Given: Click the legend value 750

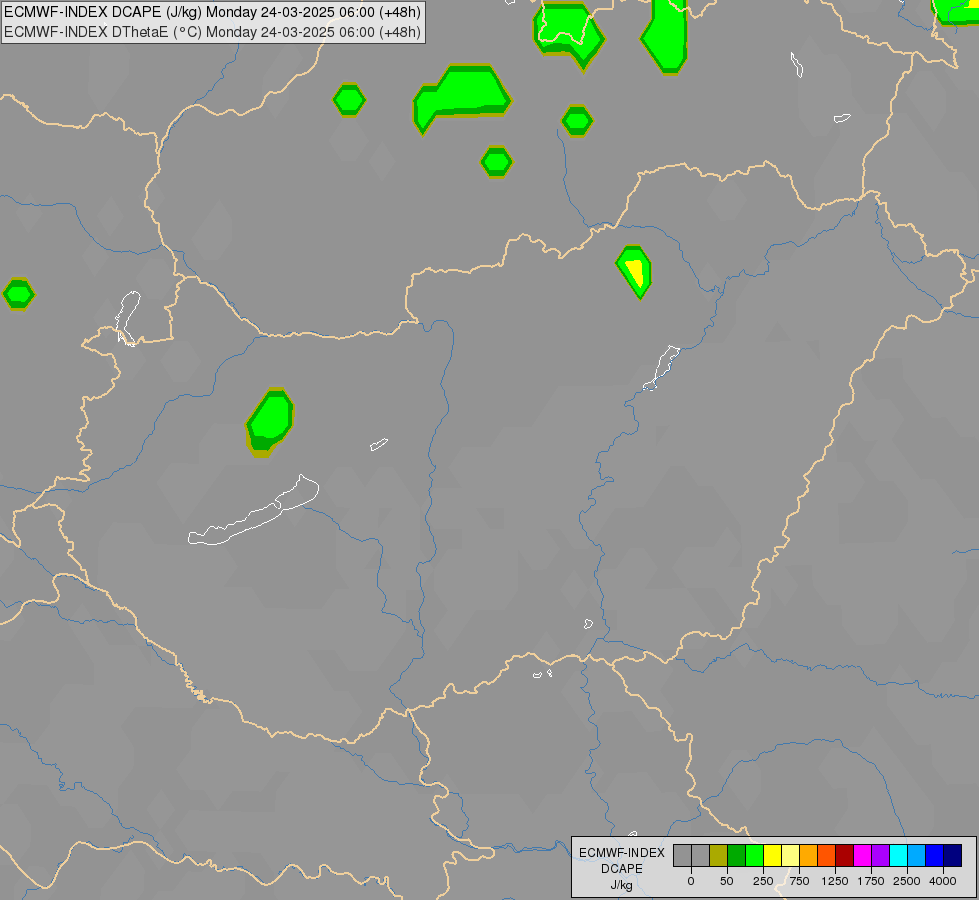Looking at the screenshot, I should coord(799,881).
